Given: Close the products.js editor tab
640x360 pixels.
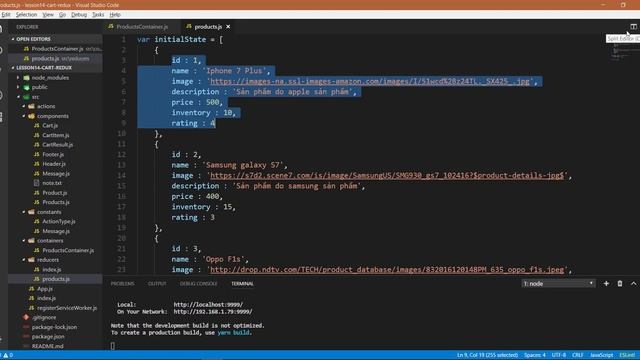Looking at the screenshot, I should tap(228, 27).
